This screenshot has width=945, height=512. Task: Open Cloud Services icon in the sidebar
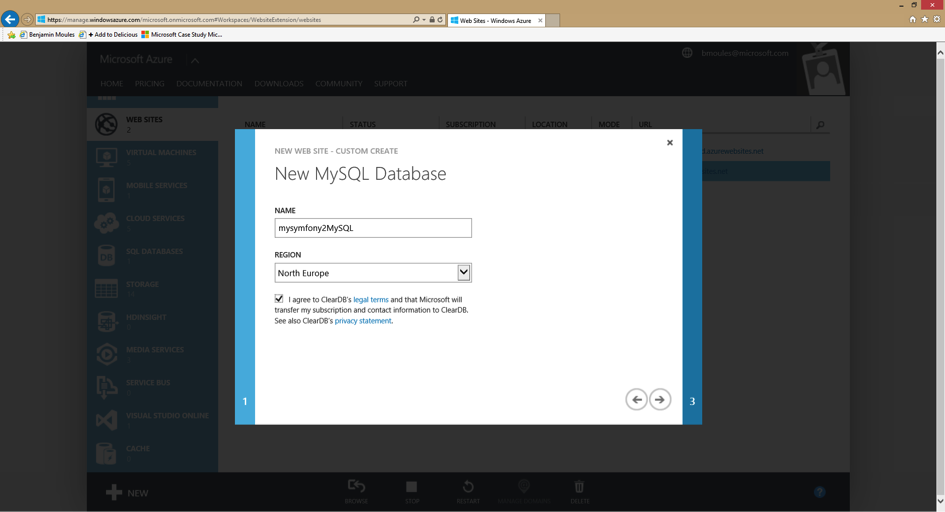click(107, 223)
